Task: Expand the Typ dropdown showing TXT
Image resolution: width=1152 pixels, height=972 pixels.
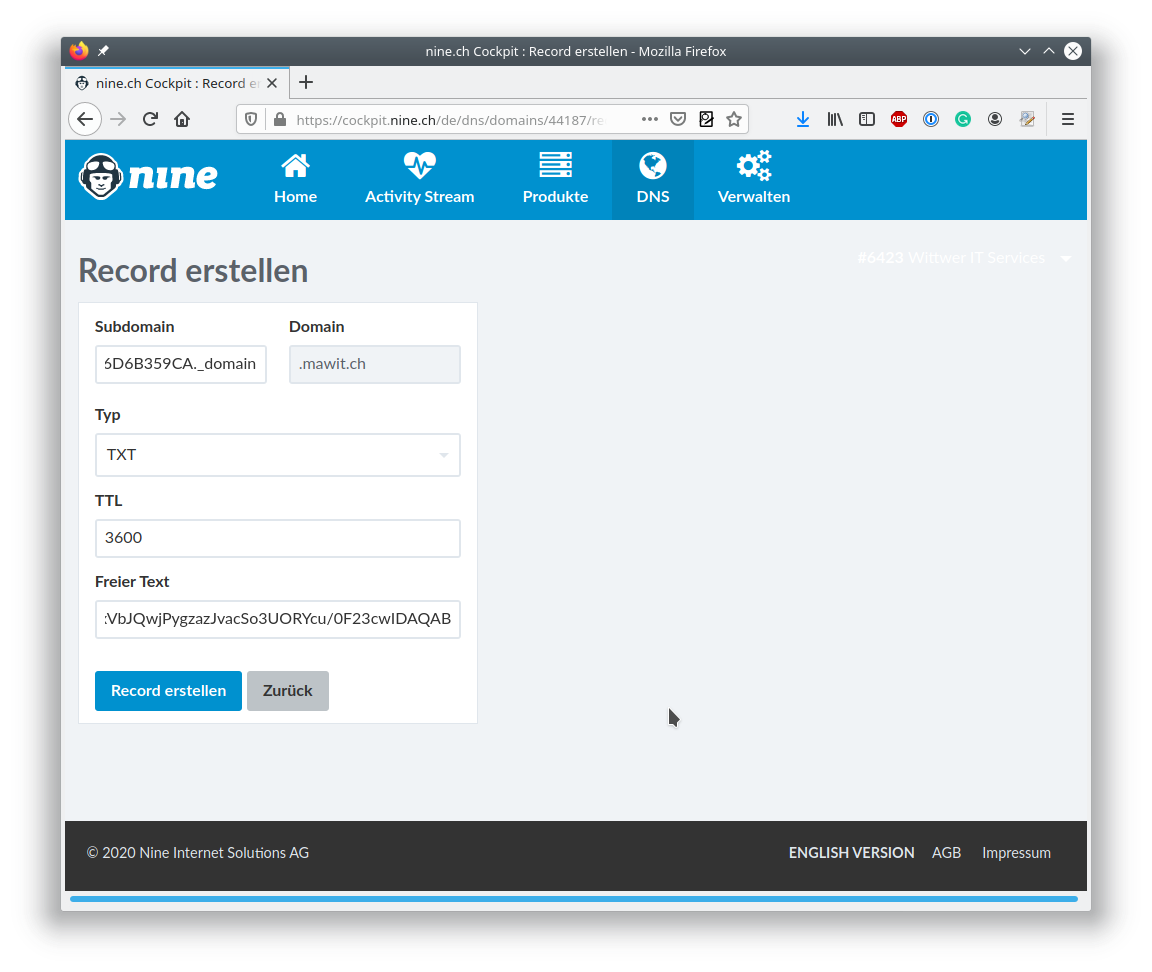Action: coord(278,455)
